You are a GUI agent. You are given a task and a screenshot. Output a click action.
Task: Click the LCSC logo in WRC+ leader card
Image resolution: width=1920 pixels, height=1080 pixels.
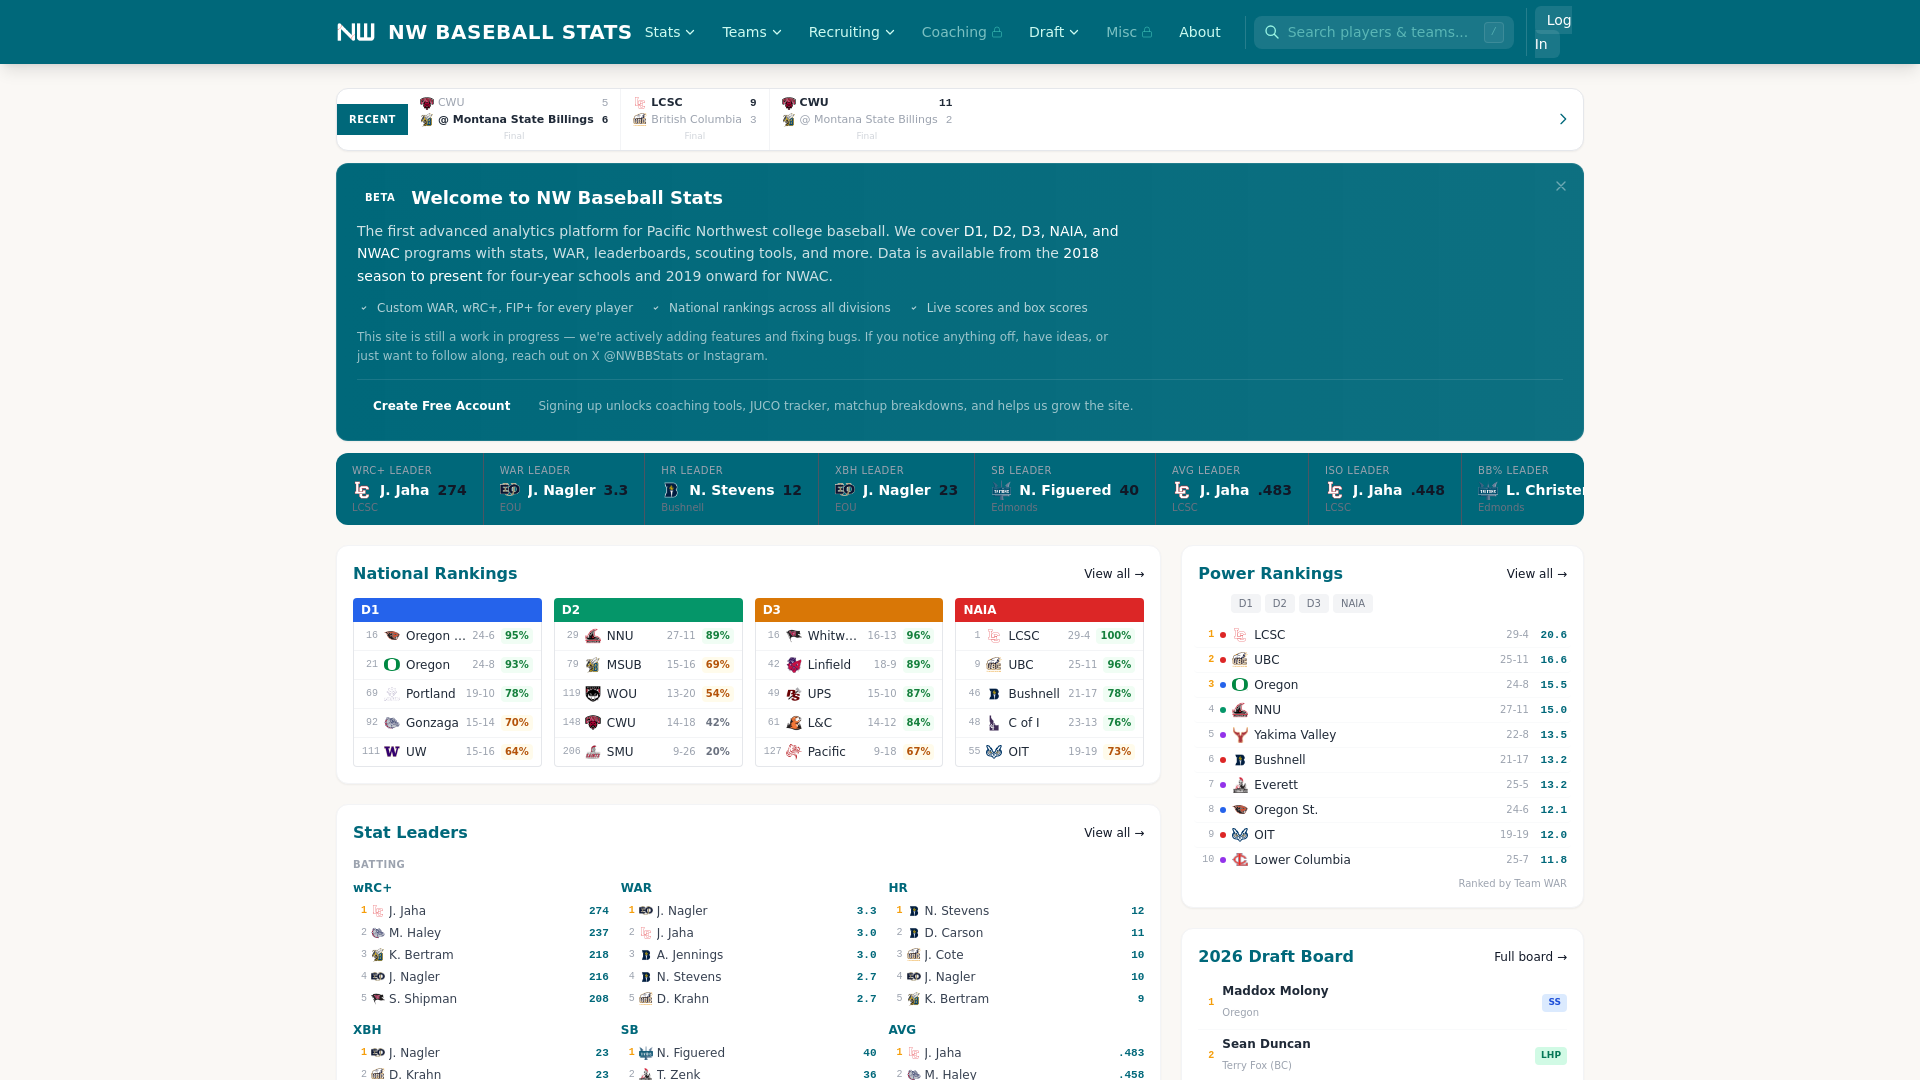click(362, 490)
